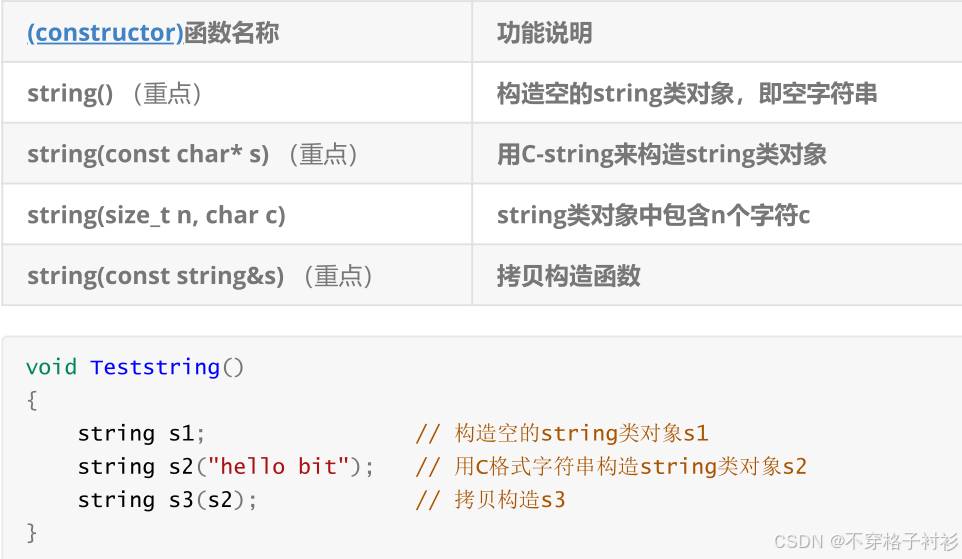The width and height of the screenshot is (962, 559).
Task: Select the string(size_t n, char c) cell
Action: (237, 215)
